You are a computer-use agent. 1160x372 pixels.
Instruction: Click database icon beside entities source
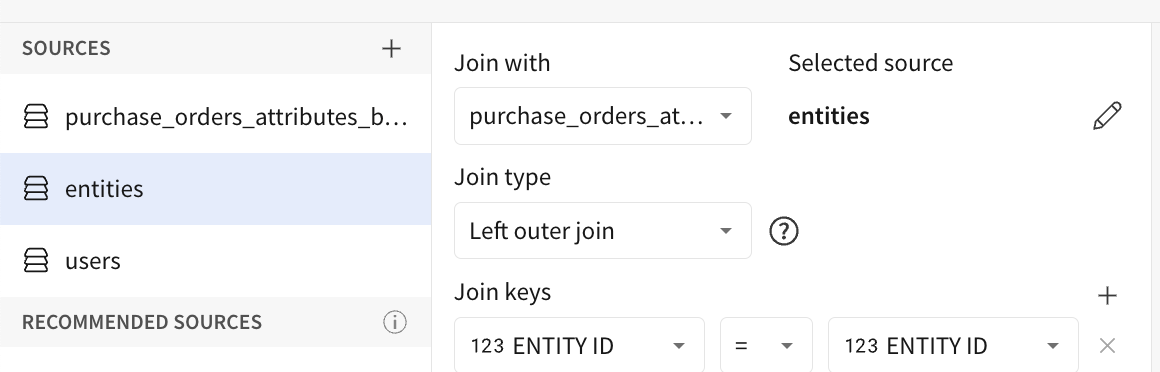click(36, 189)
